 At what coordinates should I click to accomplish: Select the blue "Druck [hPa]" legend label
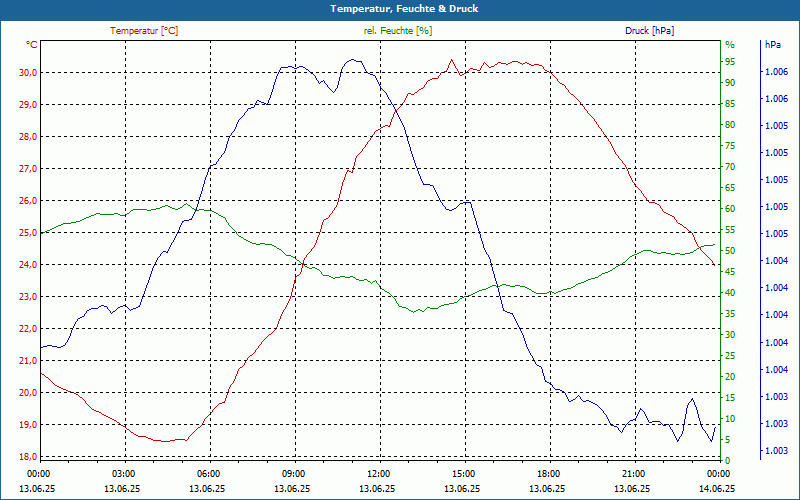(x=649, y=31)
